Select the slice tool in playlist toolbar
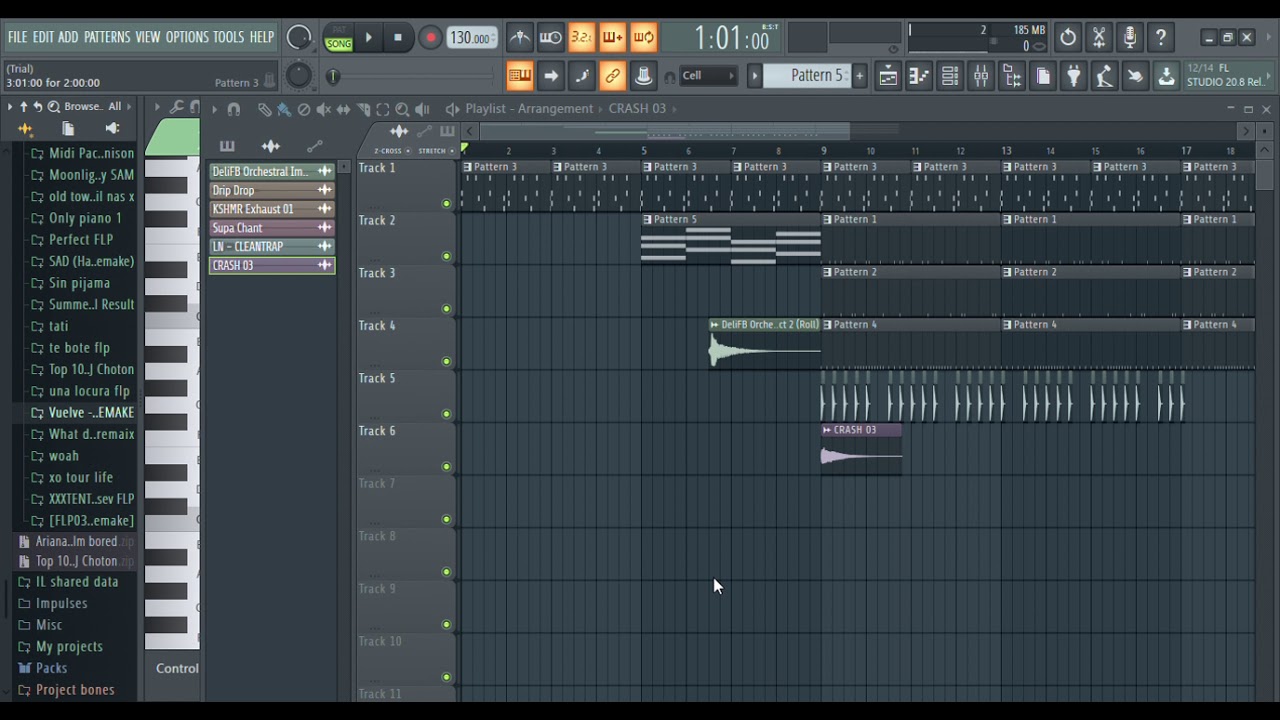 pyautogui.click(x=363, y=109)
